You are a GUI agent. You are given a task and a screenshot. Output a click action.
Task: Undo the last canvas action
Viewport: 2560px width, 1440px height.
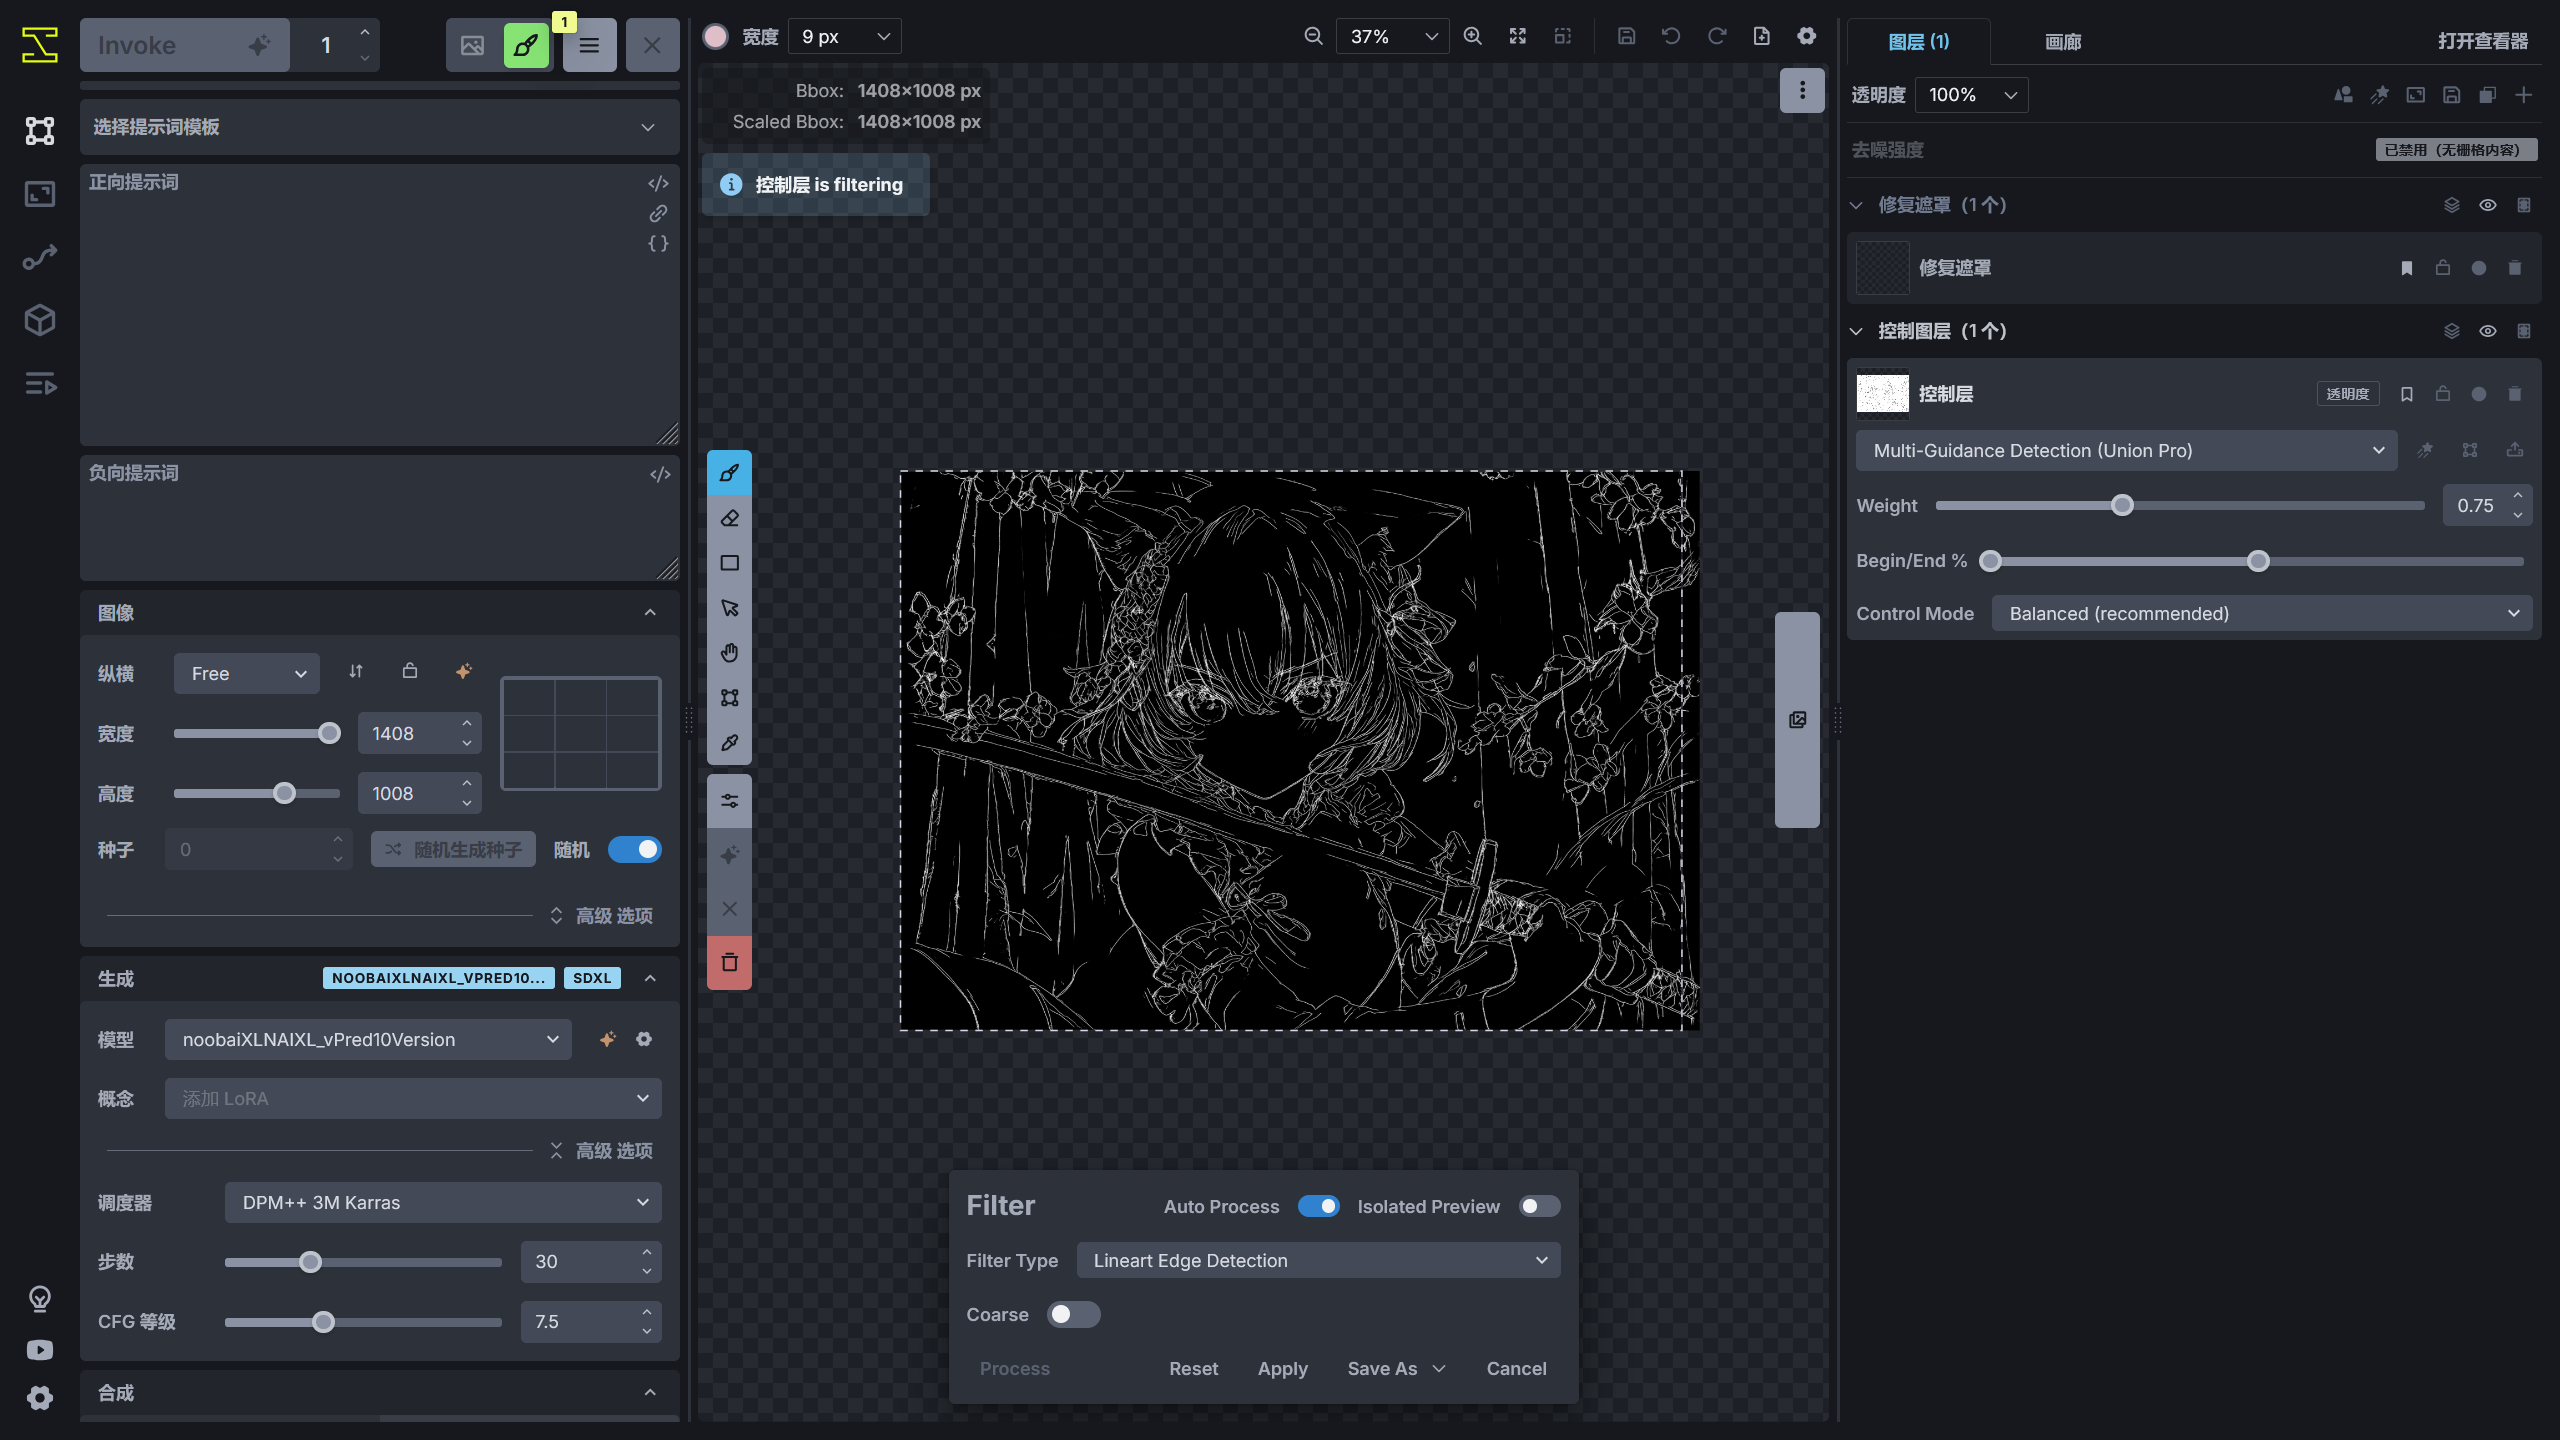click(1670, 35)
